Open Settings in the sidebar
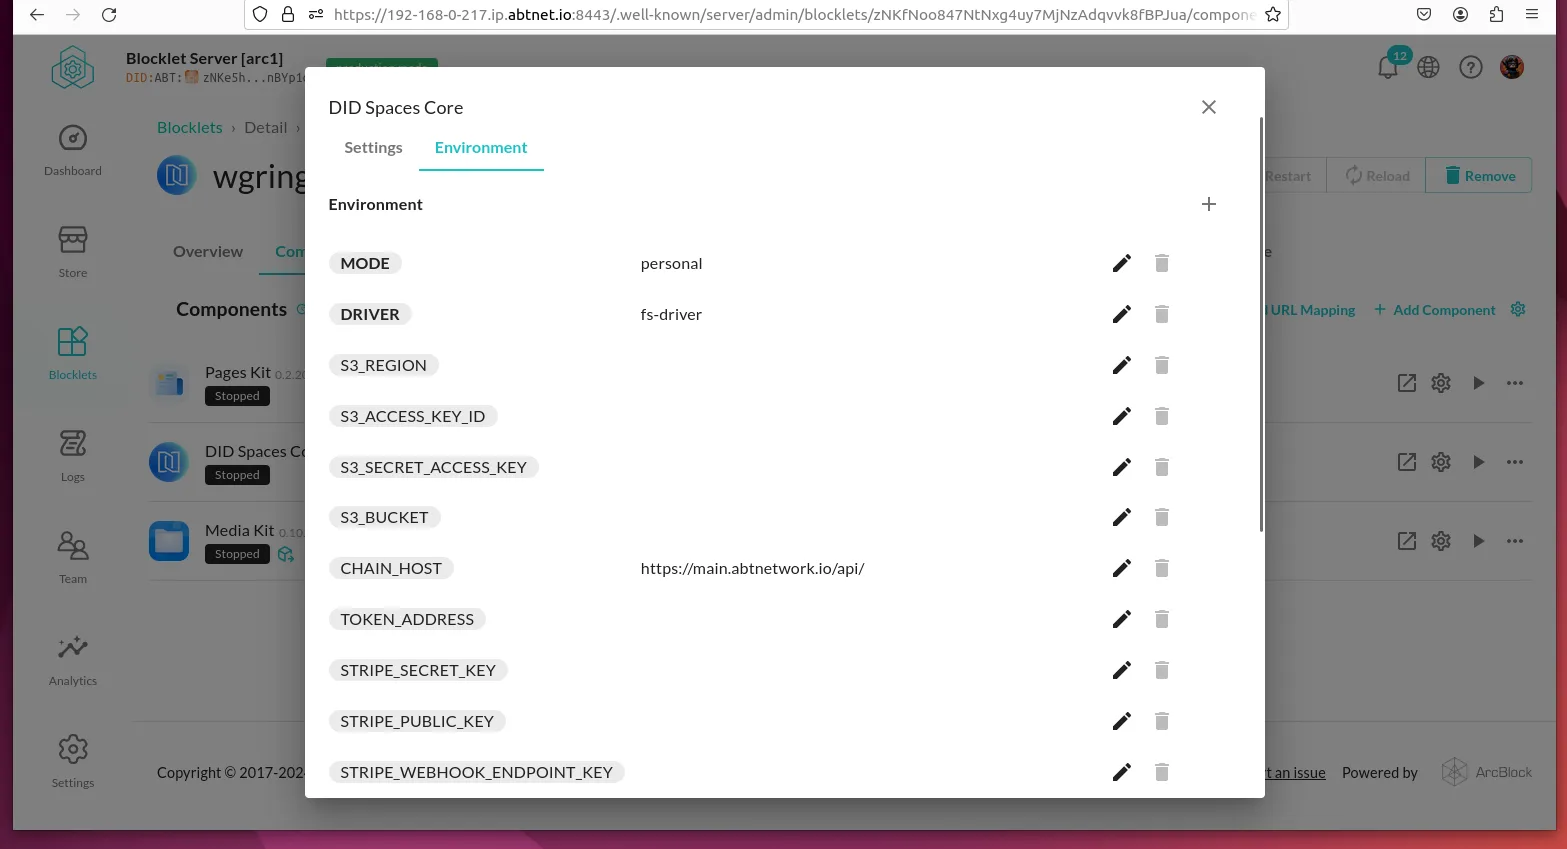Screen dimensions: 1567x849 73,762
